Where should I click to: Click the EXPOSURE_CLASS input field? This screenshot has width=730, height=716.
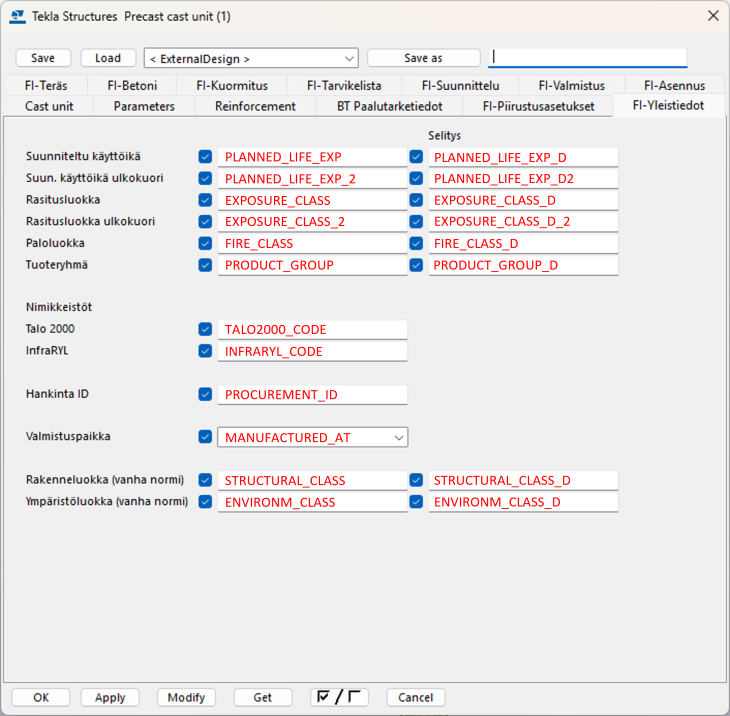[312, 200]
